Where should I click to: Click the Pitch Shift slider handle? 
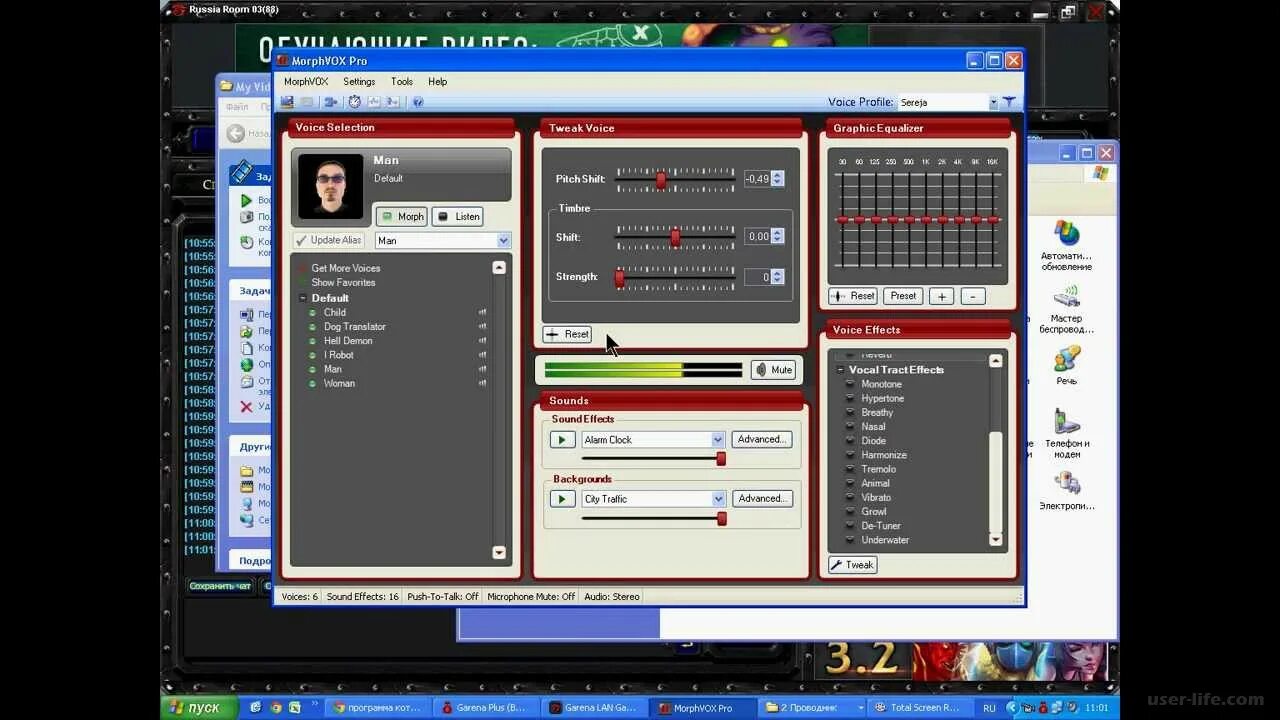(x=660, y=180)
